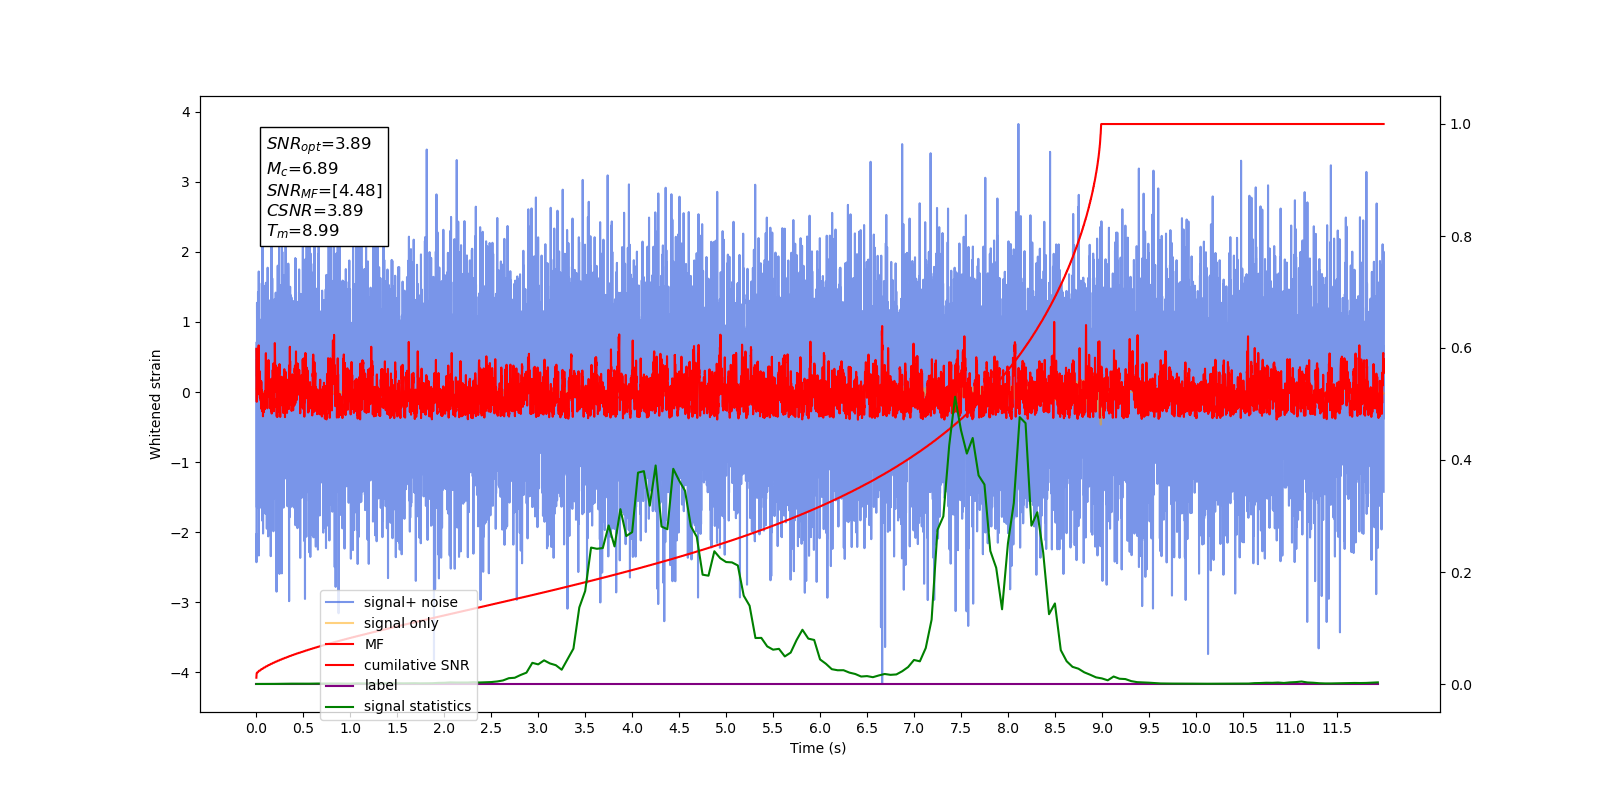Click the green signal statistics peak near 7.5 s

pos(955,397)
